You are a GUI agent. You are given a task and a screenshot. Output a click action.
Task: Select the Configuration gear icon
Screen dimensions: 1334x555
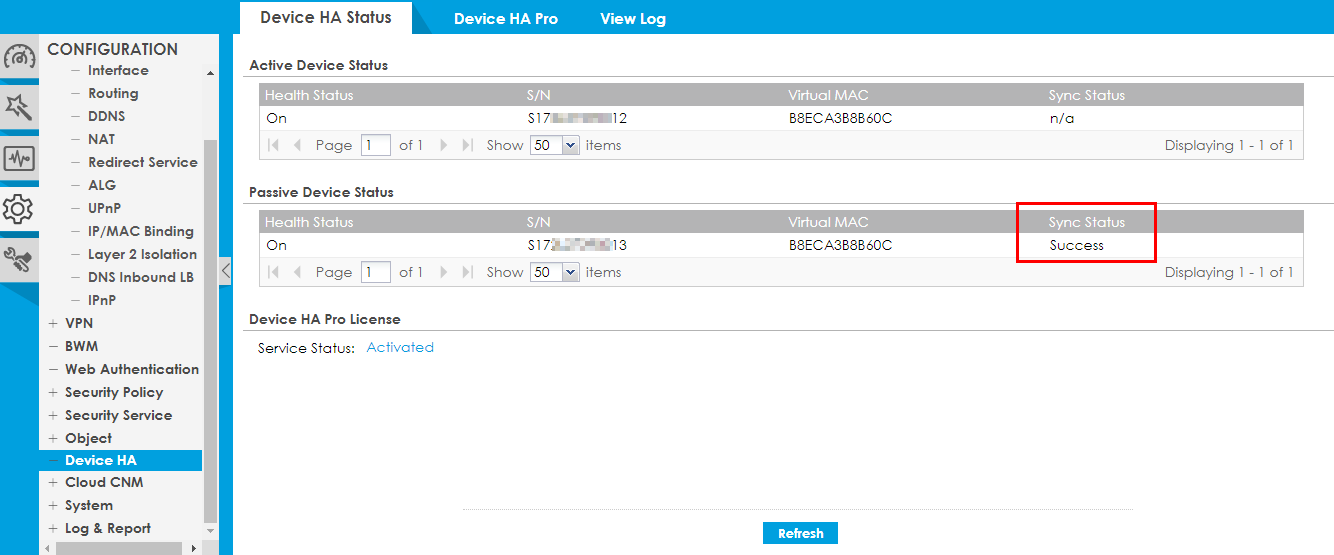[19, 209]
